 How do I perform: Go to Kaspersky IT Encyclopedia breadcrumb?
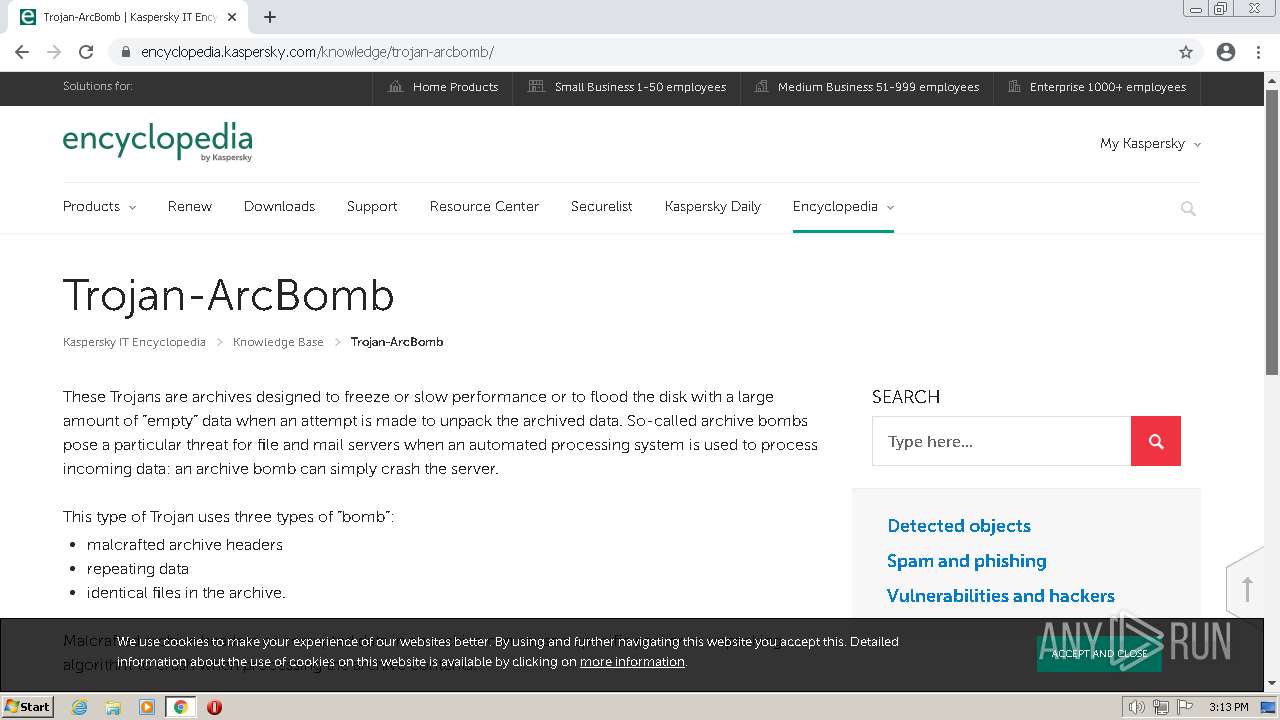point(134,342)
